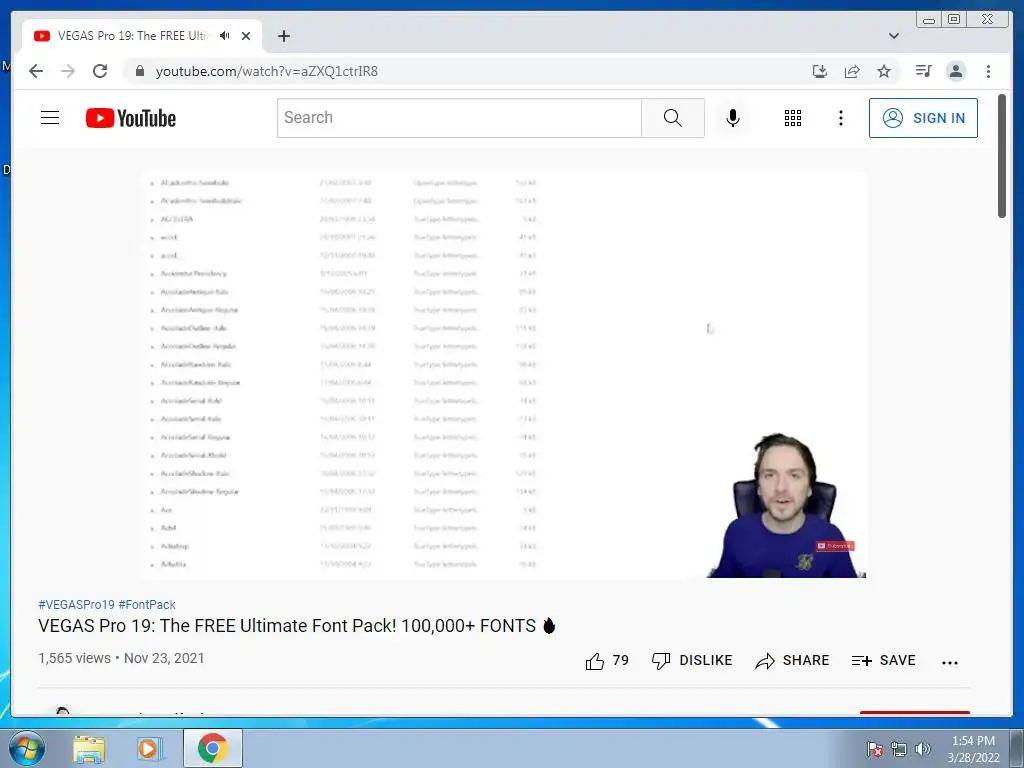Screen dimensions: 1024x768
Task: Reload the YouTube page
Action: 100,71
